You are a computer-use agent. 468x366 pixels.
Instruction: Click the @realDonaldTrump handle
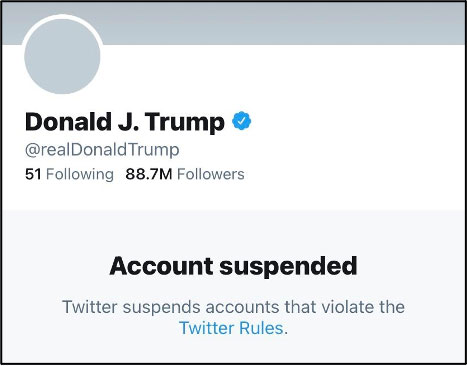(102, 150)
